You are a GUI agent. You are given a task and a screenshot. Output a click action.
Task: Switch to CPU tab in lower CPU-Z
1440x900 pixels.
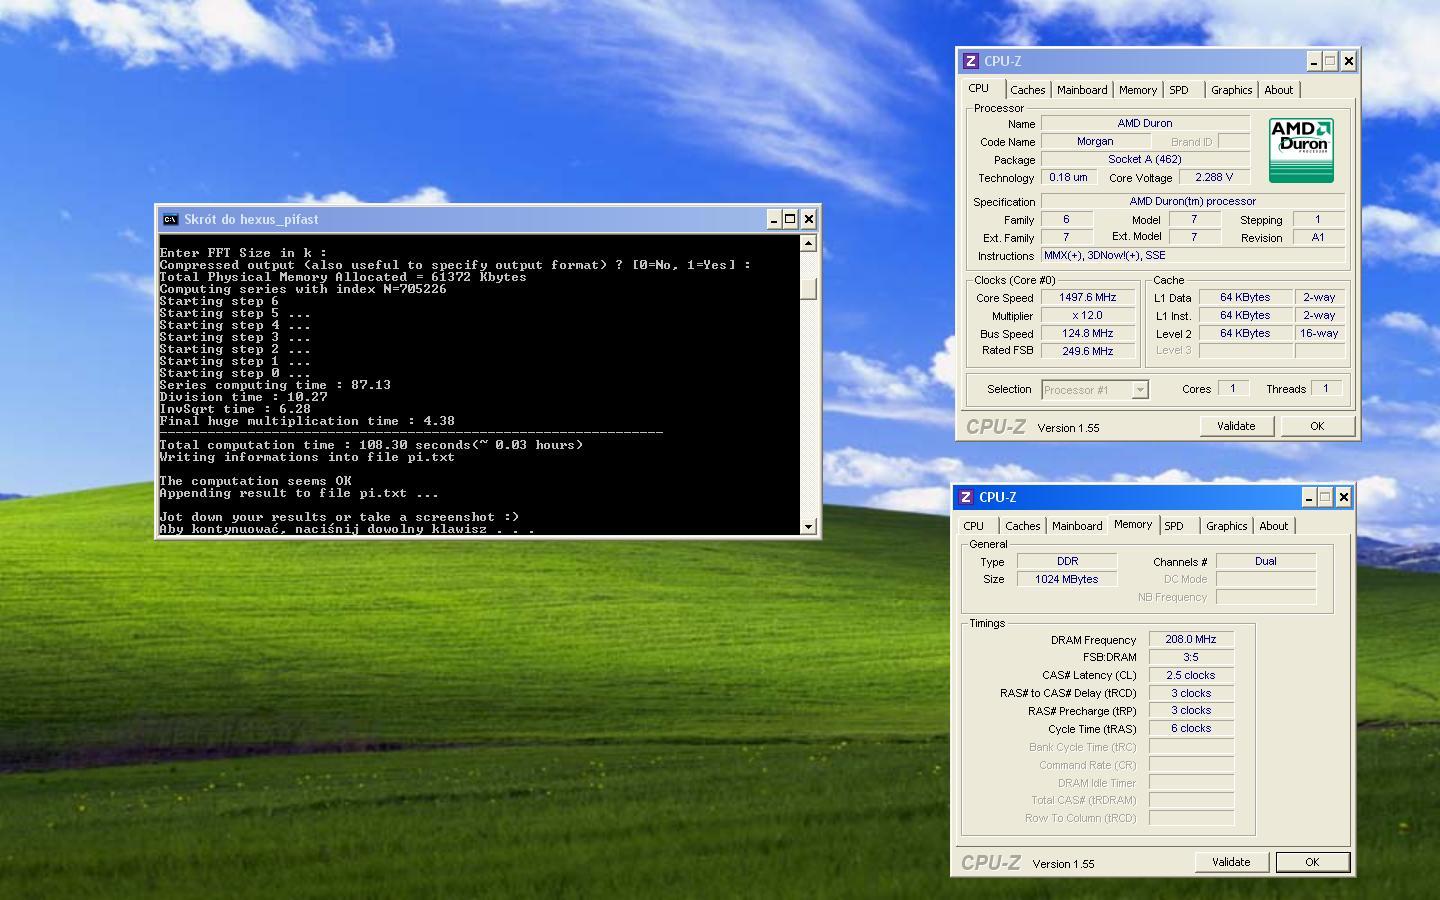click(974, 526)
